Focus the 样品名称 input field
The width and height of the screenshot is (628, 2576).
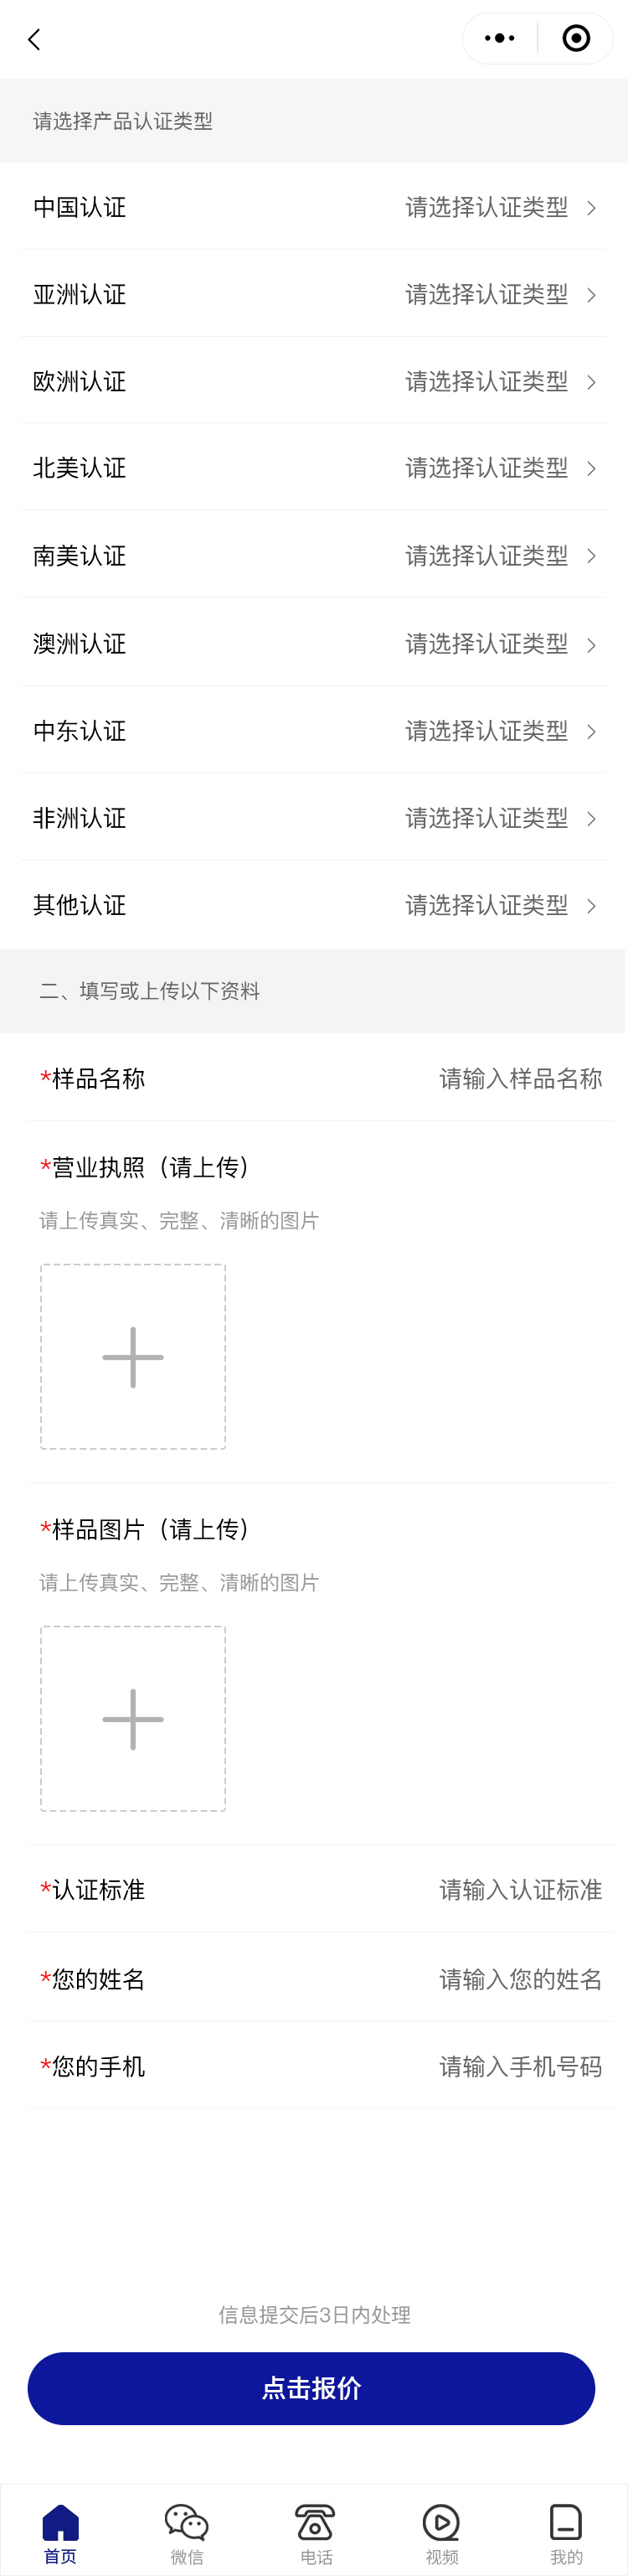coord(520,1078)
